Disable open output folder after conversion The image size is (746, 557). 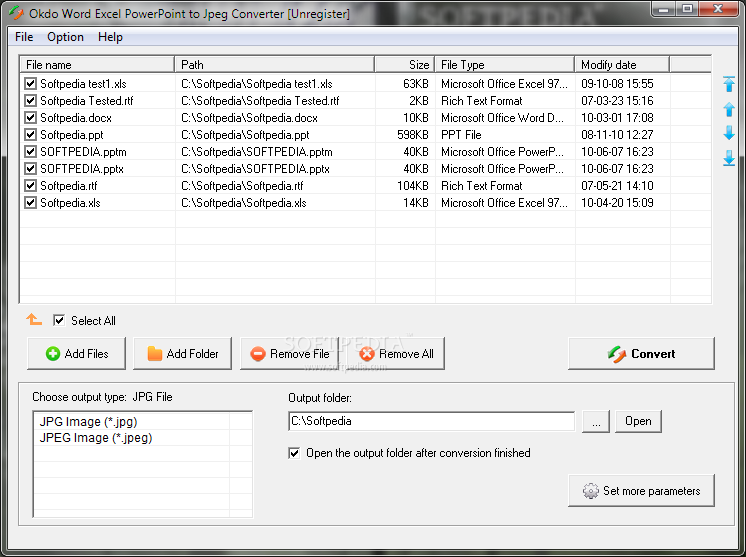tap(294, 453)
